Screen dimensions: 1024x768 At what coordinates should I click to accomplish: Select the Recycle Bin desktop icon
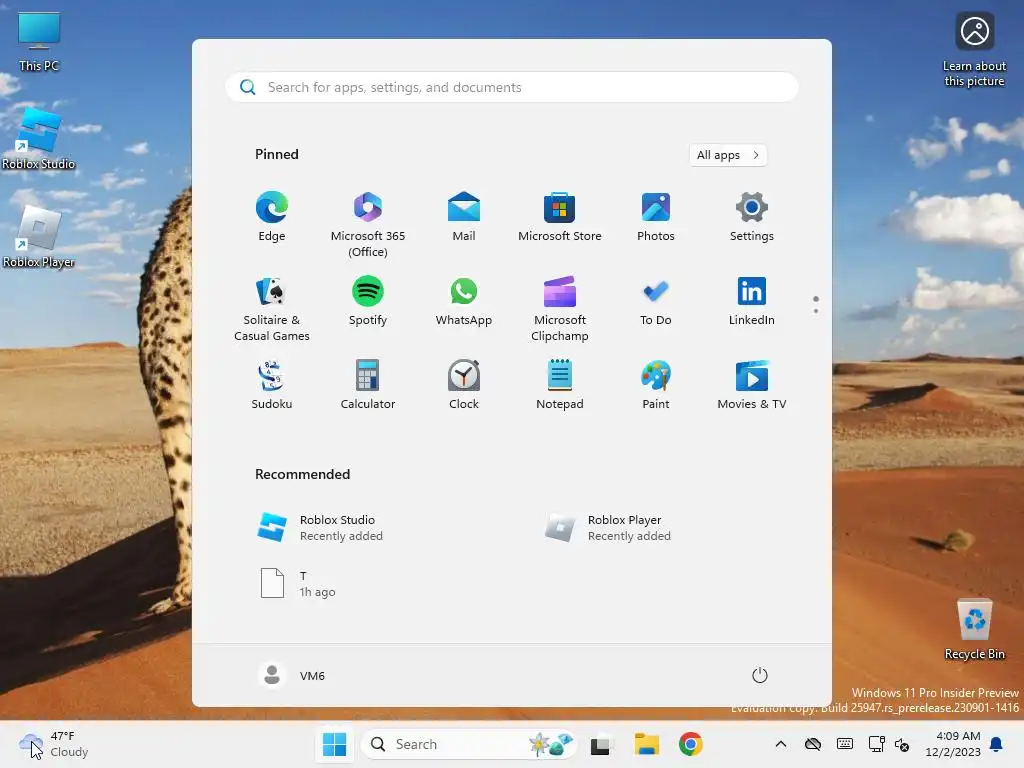(x=974, y=629)
